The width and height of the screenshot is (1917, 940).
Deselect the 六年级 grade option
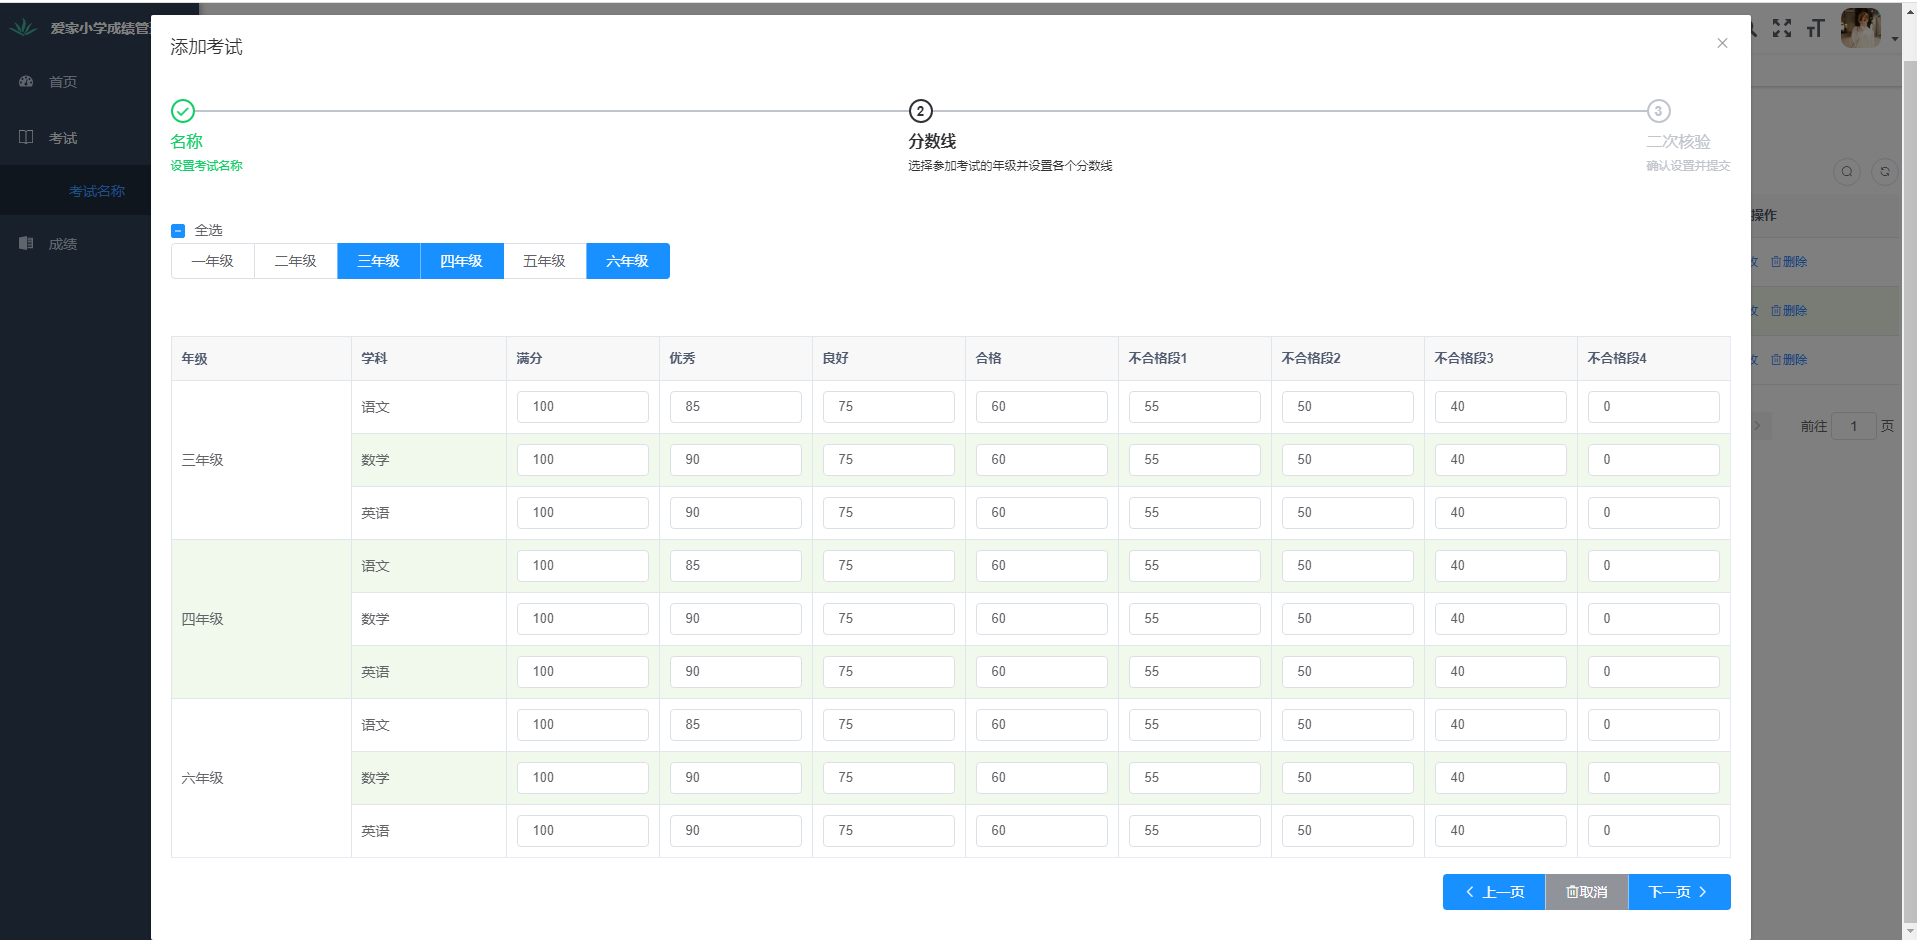tap(627, 261)
